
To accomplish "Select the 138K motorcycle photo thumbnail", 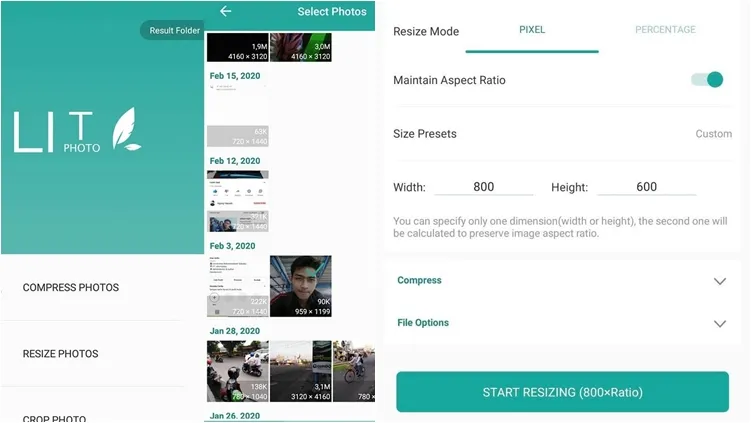I will tap(238, 371).
